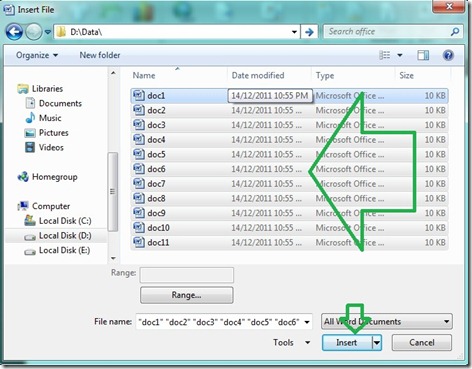Open Documents library
Image resolution: width=472 pixels, height=369 pixels.
tap(60, 103)
